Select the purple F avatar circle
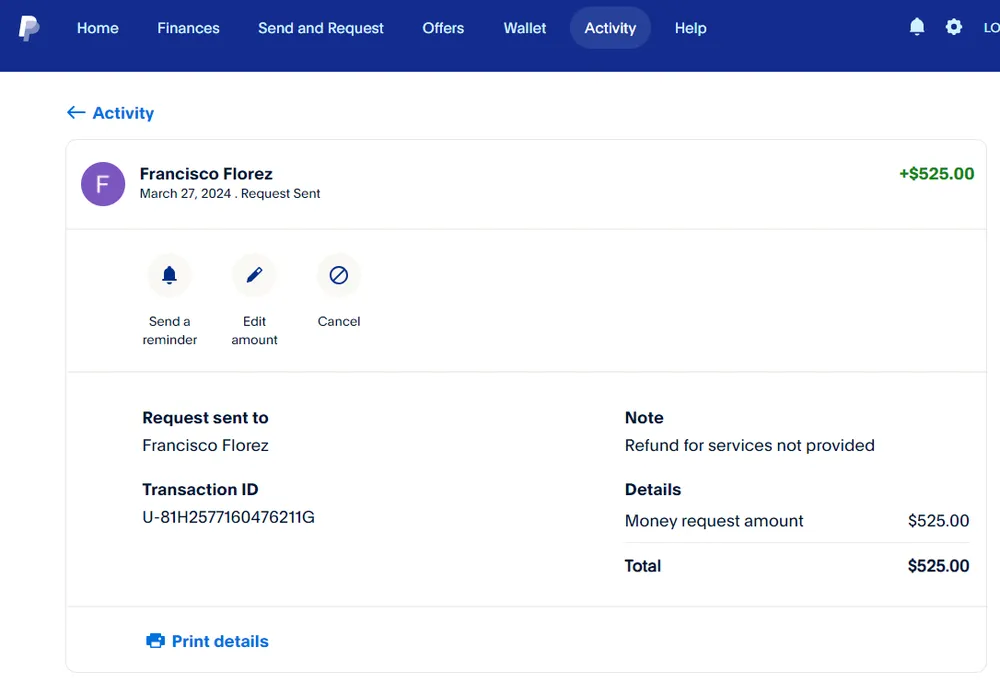This screenshot has height=682, width=1000. coord(103,184)
